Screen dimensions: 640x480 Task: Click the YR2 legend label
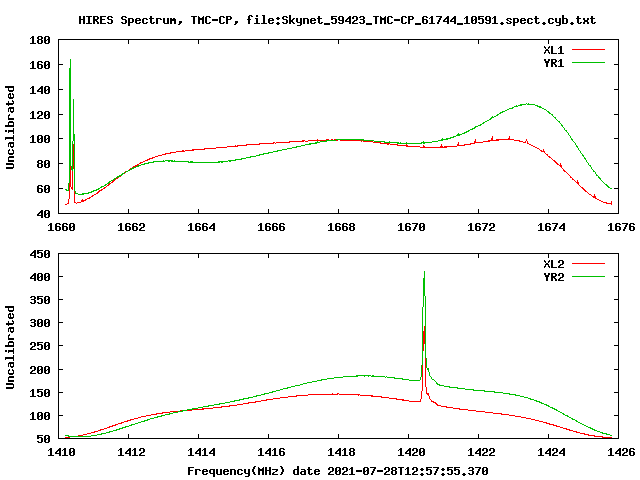point(553,277)
